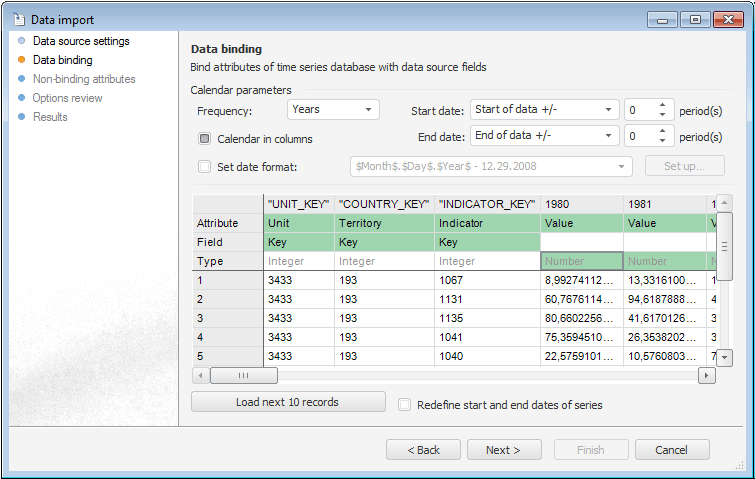The width and height of the screenshot is (755, 479).
Task: Select the Number type cell under 1980
Action: [581, 261]
